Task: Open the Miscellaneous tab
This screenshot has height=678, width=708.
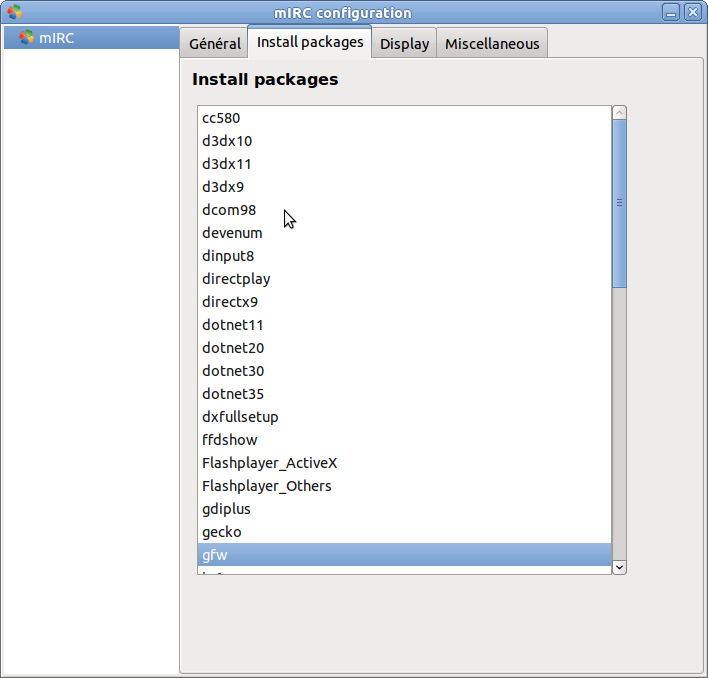Action: pos(492,44)
